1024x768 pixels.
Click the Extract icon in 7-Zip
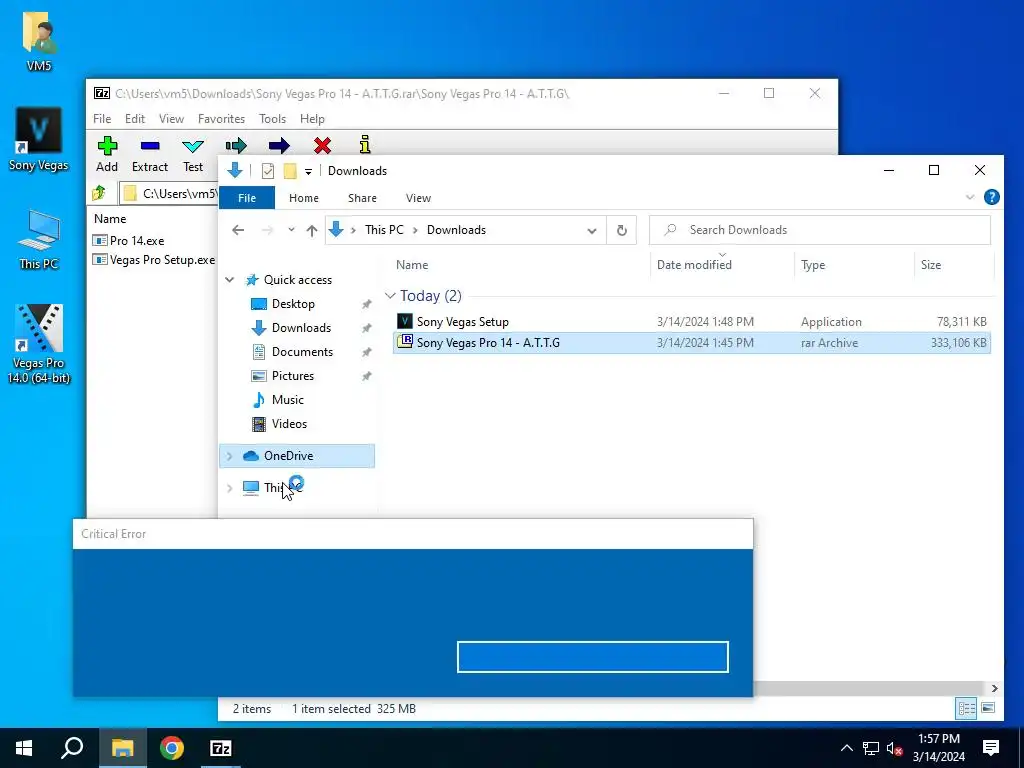(150, 145)
